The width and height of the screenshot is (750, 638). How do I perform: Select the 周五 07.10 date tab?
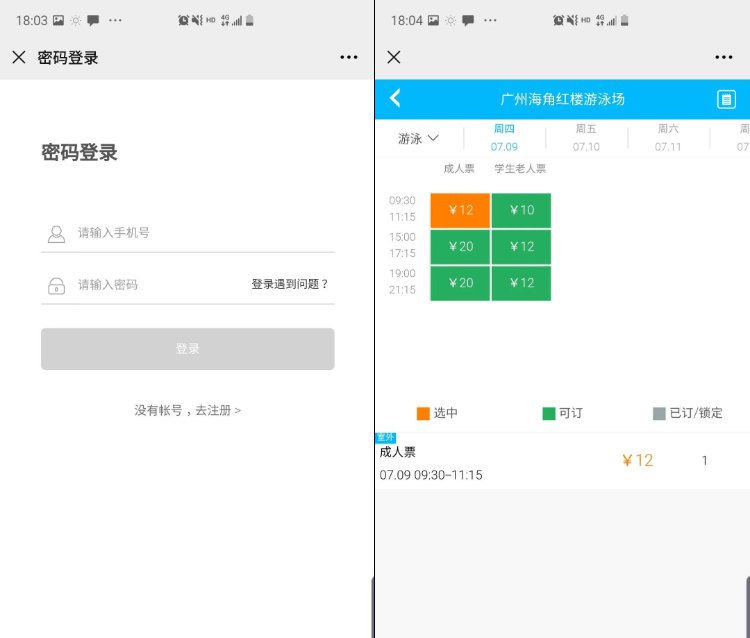pyautogui.click(x=586, y=138)
